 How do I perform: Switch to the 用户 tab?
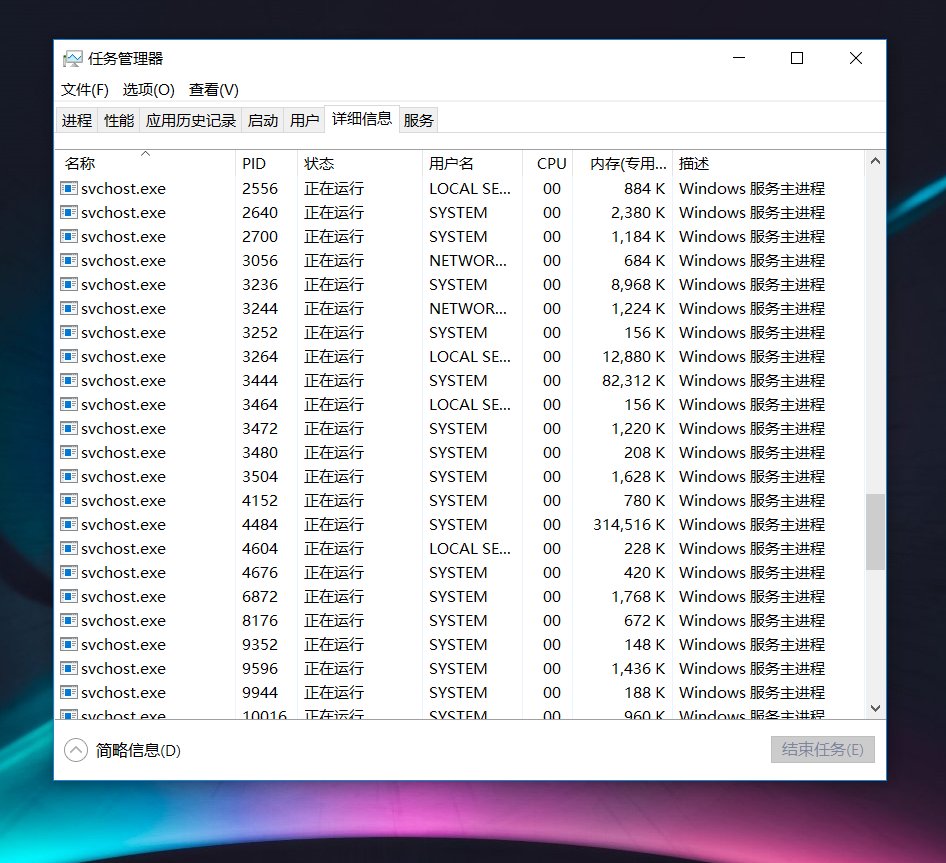click(305, 120)
